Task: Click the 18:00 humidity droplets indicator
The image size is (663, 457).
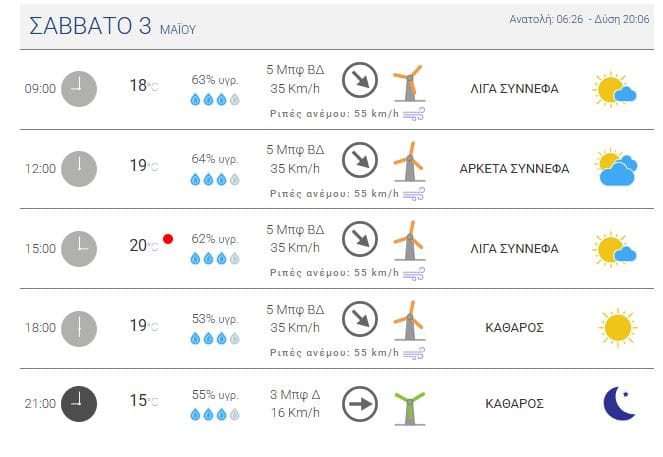Action: point(215,339)
